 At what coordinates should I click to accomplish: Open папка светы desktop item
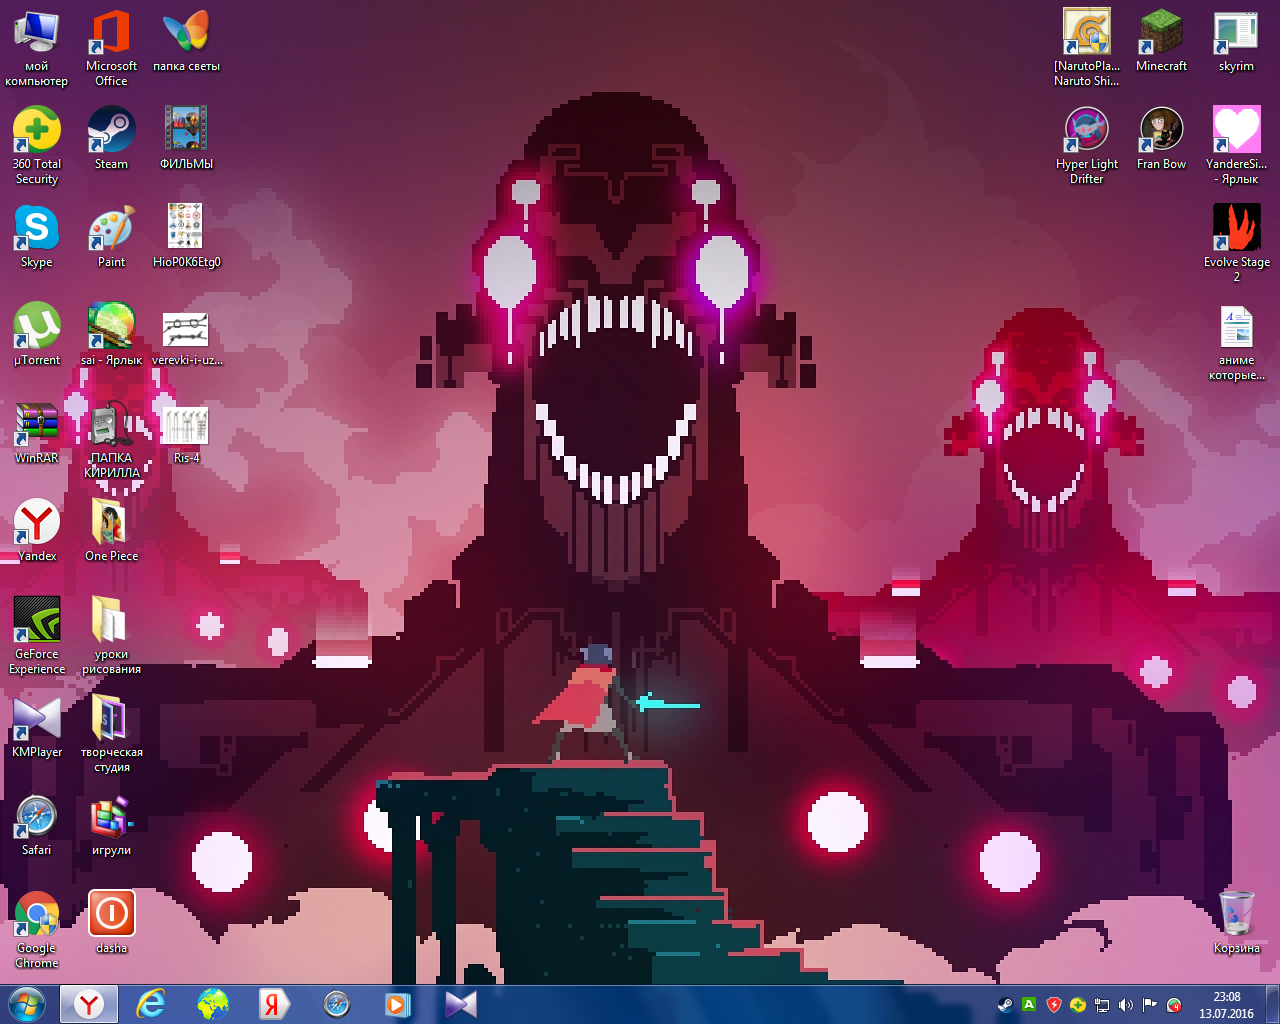[x=186, y=42]
